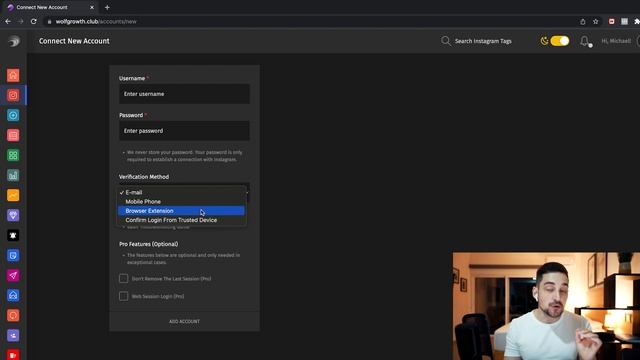Screen dimensions: 640x360
Task: Open the pink-red list sidebar icon
Action: (13, 135)
